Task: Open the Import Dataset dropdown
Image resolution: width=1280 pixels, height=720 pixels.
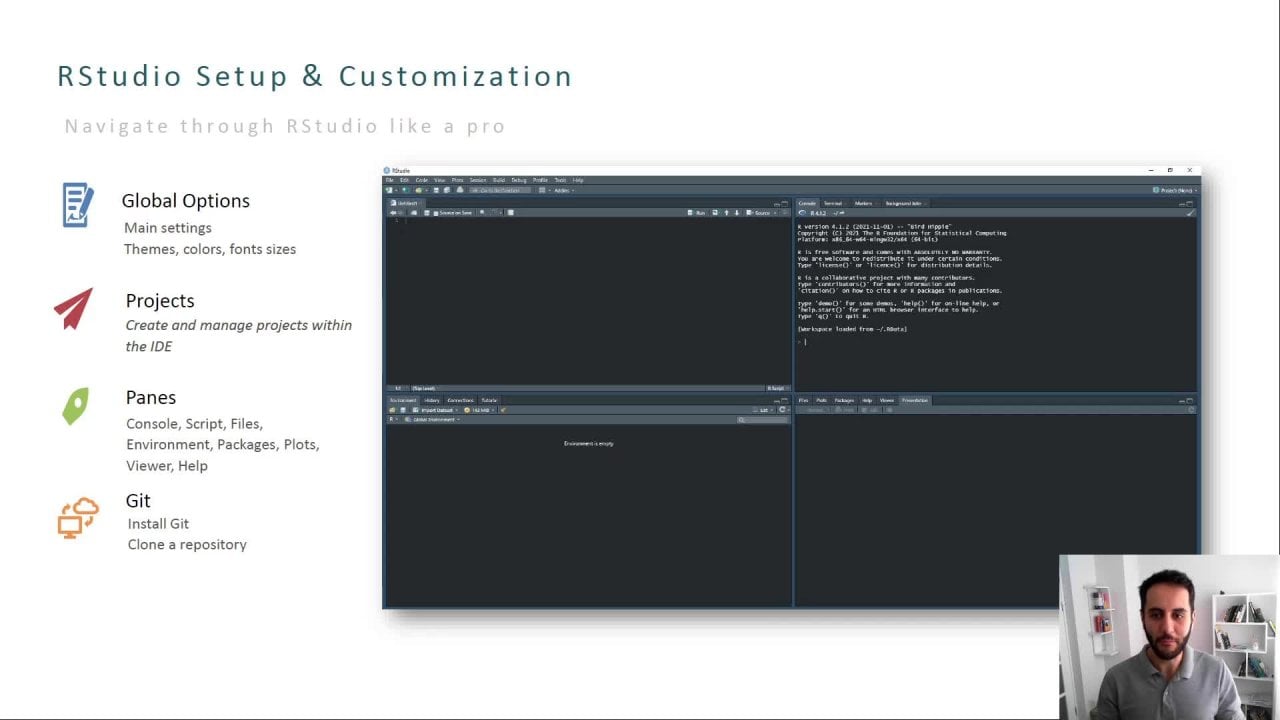Action: [438, 410]
